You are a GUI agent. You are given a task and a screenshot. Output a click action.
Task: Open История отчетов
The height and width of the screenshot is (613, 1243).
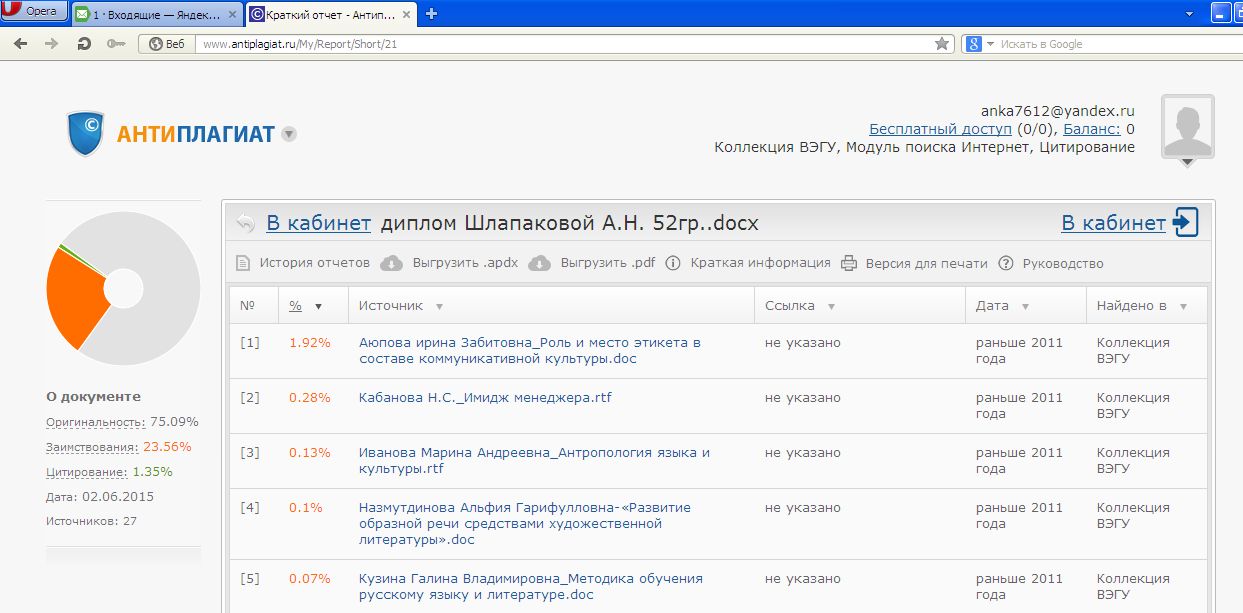click(314, 263)
